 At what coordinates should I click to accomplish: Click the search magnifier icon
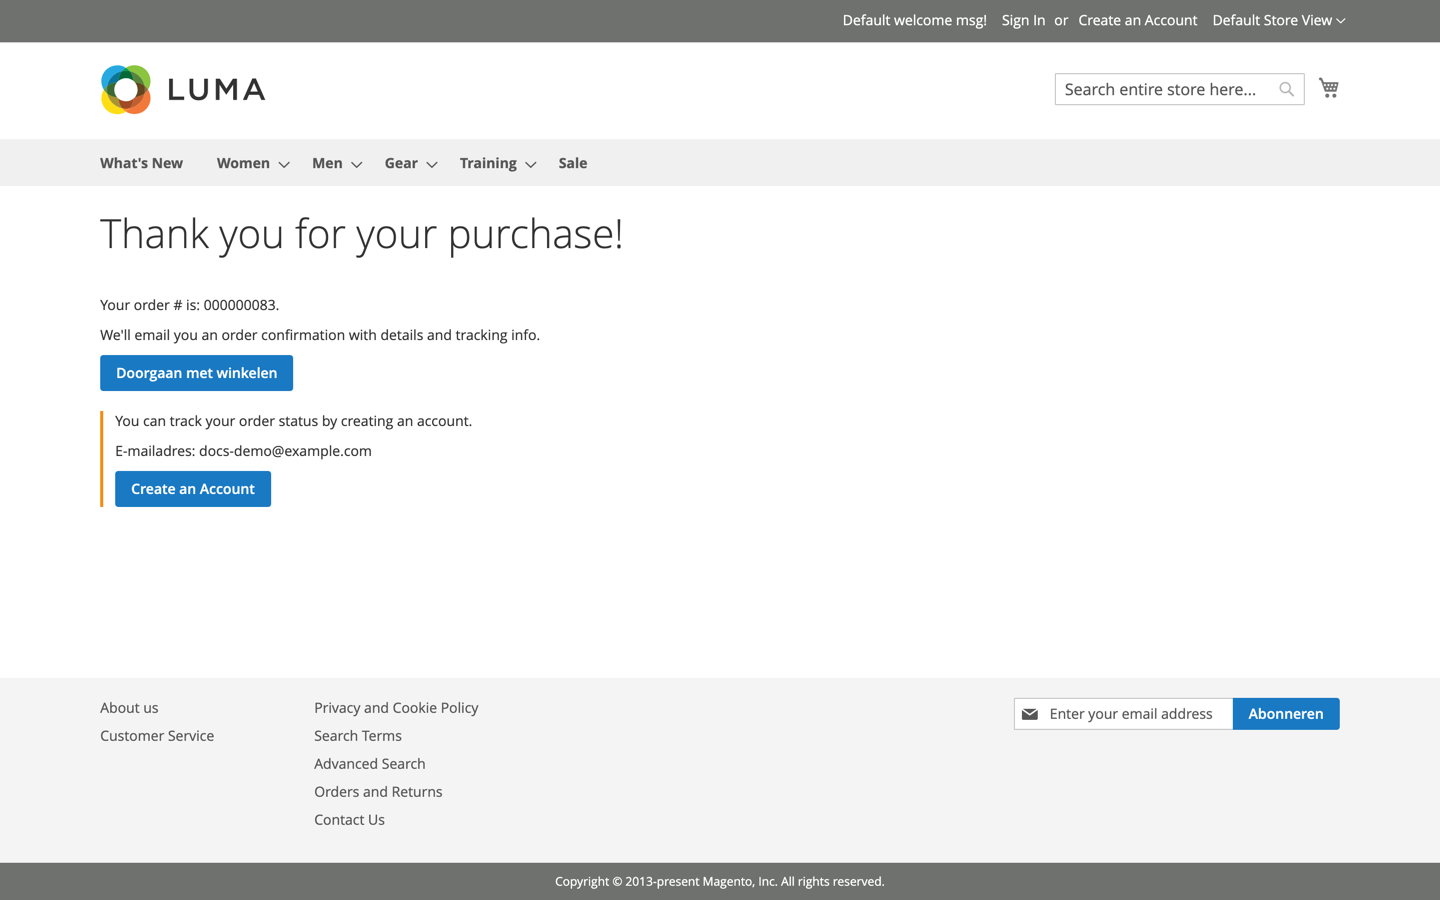(1286, 89)
